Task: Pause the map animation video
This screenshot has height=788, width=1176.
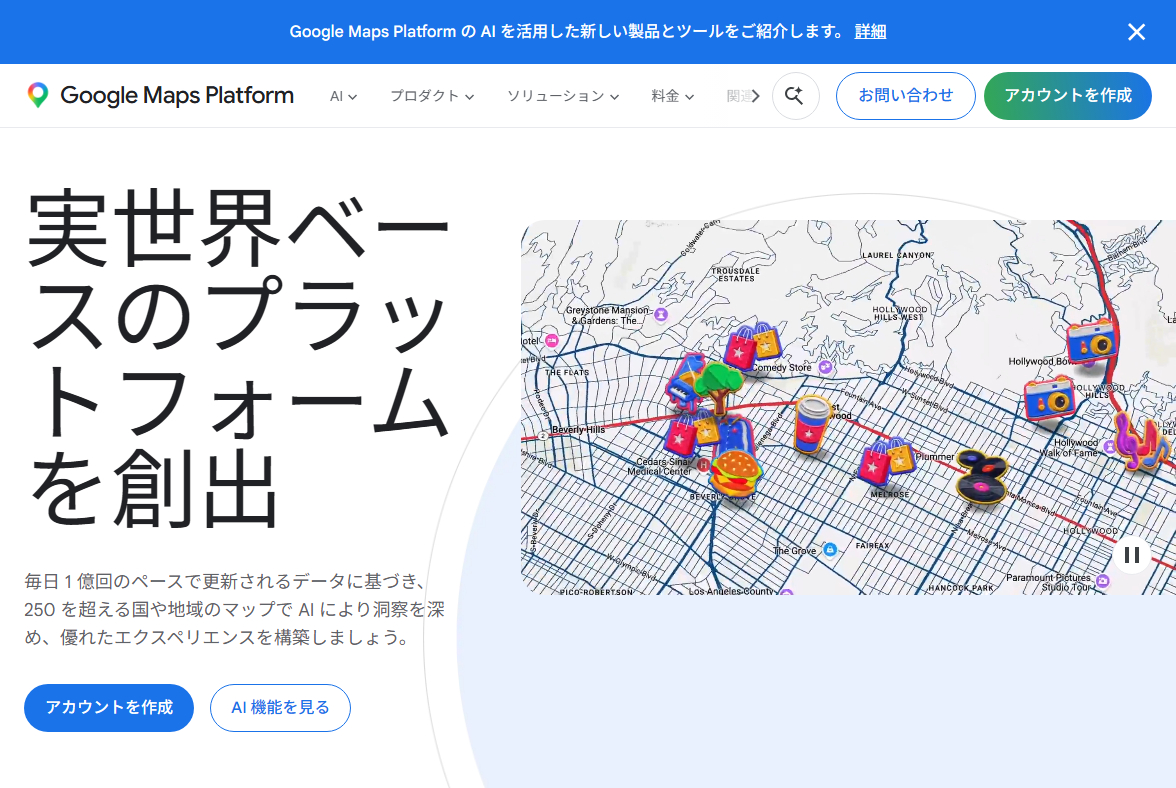Action: point(1132,554)
